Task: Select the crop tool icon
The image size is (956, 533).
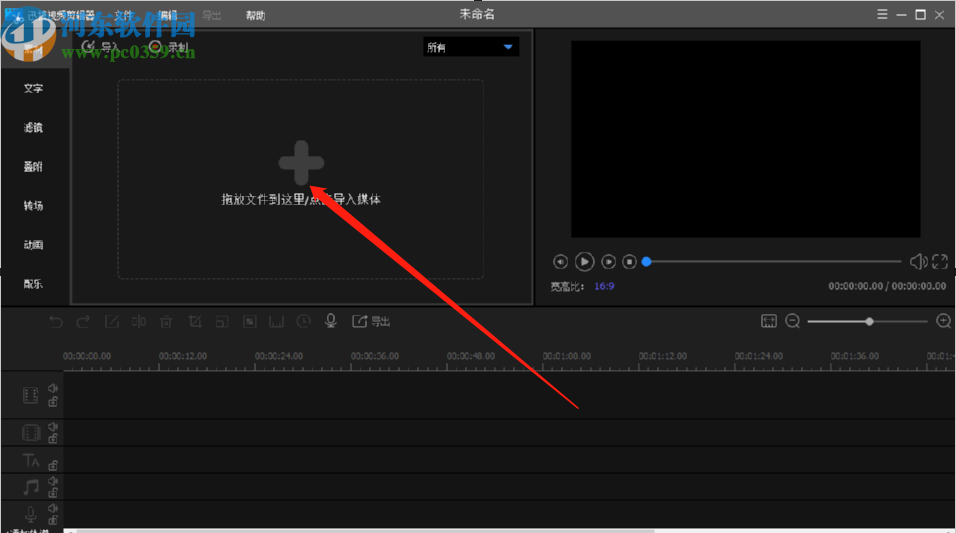Action: 195,321
